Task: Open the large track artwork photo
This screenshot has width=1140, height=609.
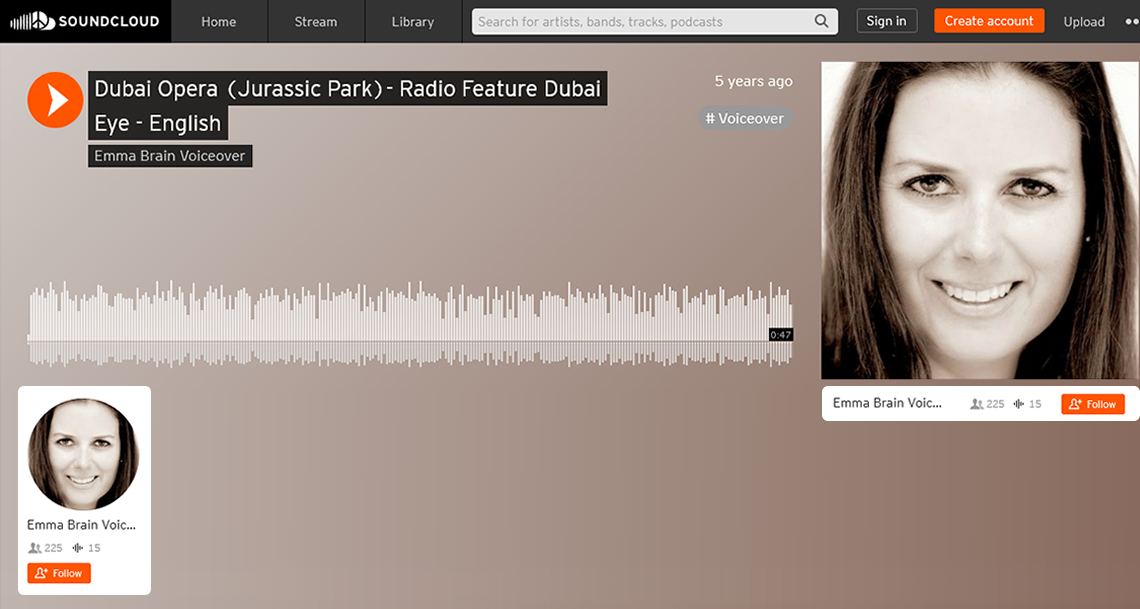Action: 980,220
